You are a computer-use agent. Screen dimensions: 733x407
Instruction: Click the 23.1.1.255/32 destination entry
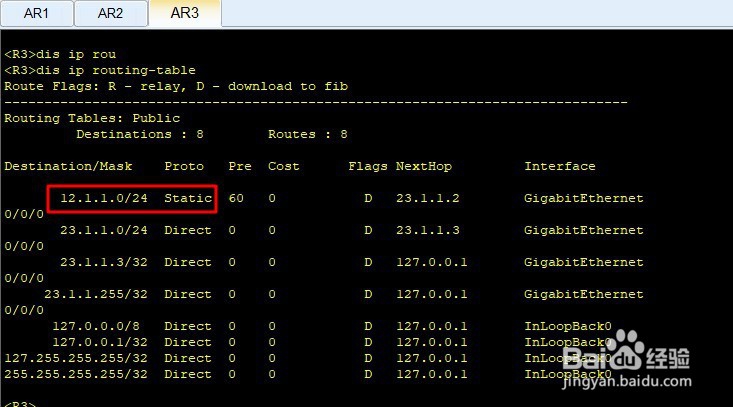pos(96,294)
